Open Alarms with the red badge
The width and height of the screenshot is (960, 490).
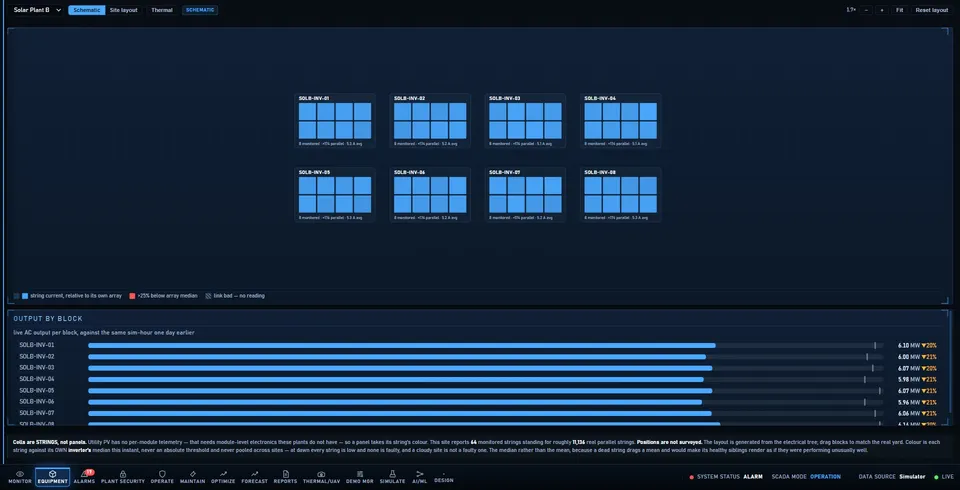point(84,477)
